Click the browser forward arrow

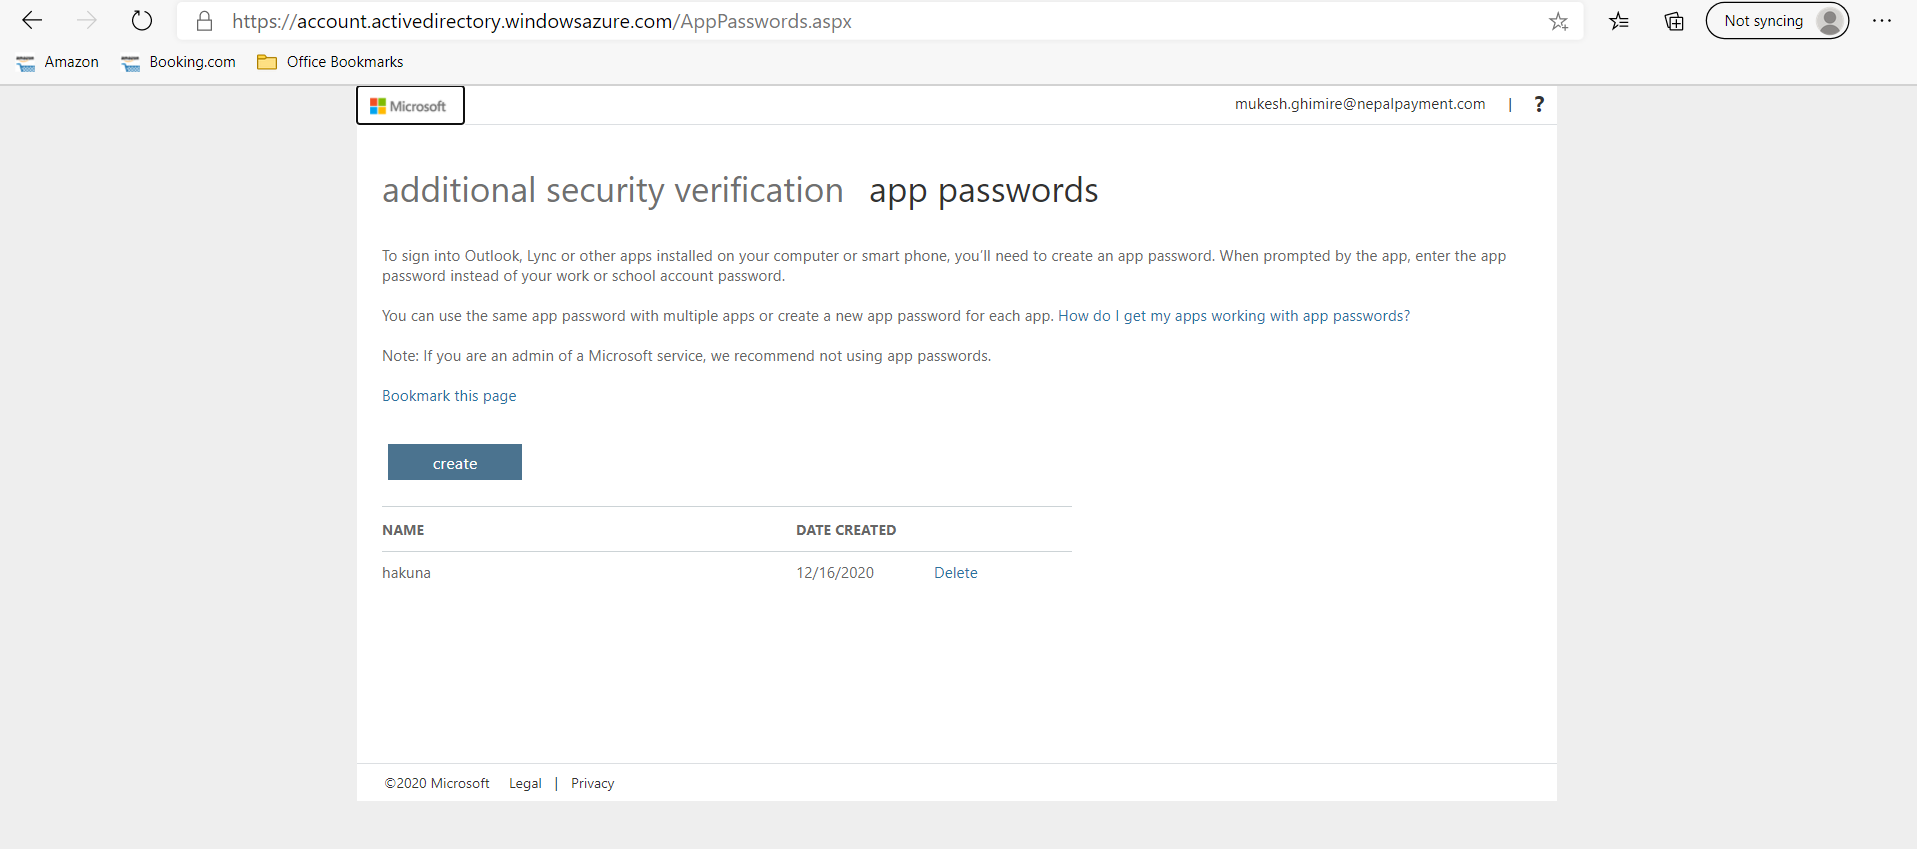click(x=87, y=21)
